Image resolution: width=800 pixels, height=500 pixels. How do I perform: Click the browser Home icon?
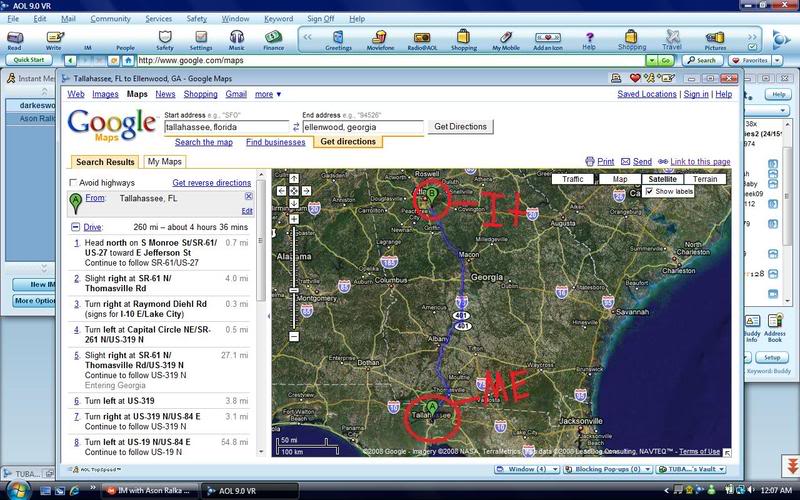pyautogui.click(x=128, y=60)
